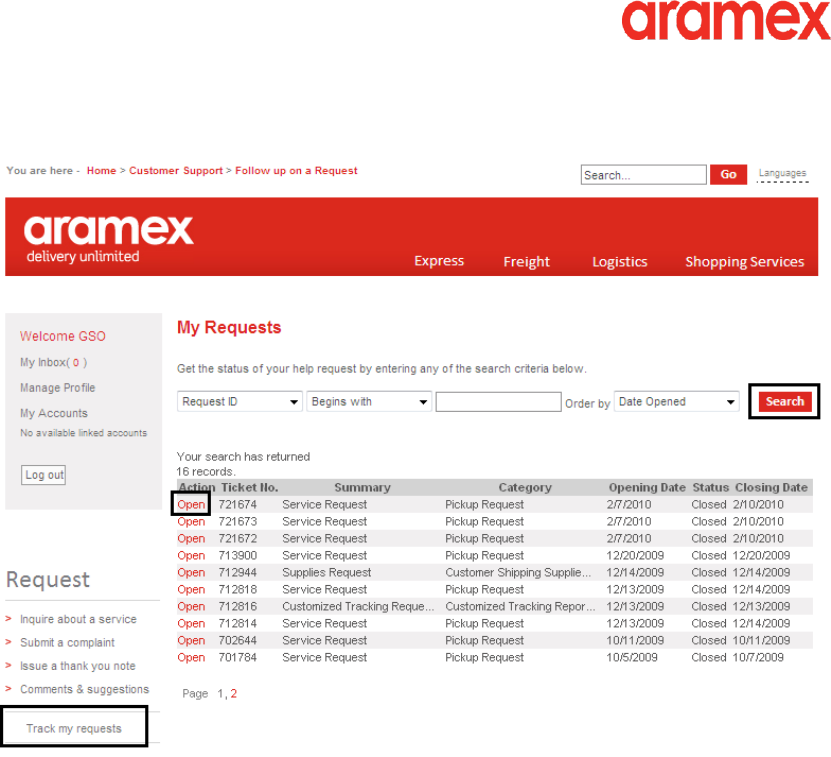The height and width of the screenshot is (757, 831).
Task: Go to the Express section
Action: coord(439,261)
